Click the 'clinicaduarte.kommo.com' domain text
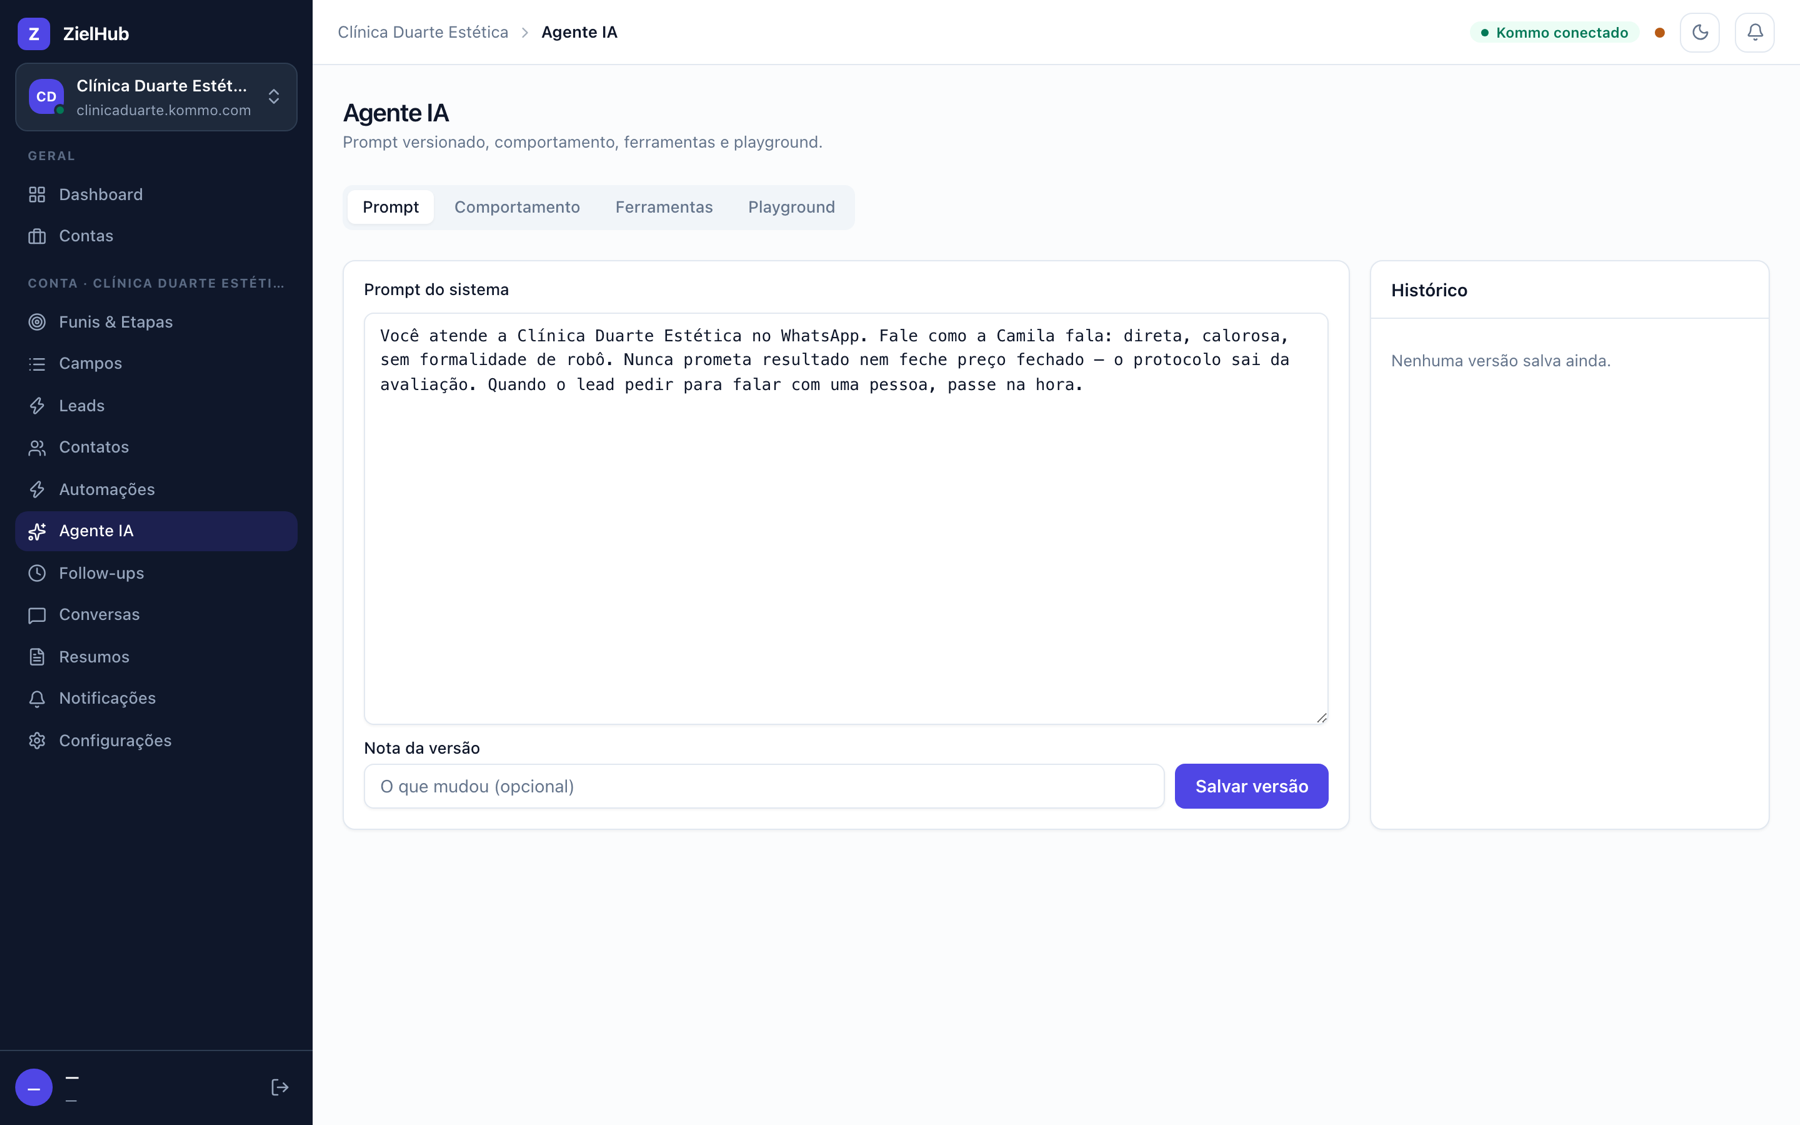Image resolution: width=1800 pixels, height=1125 pixels. (x=164, y=110)
